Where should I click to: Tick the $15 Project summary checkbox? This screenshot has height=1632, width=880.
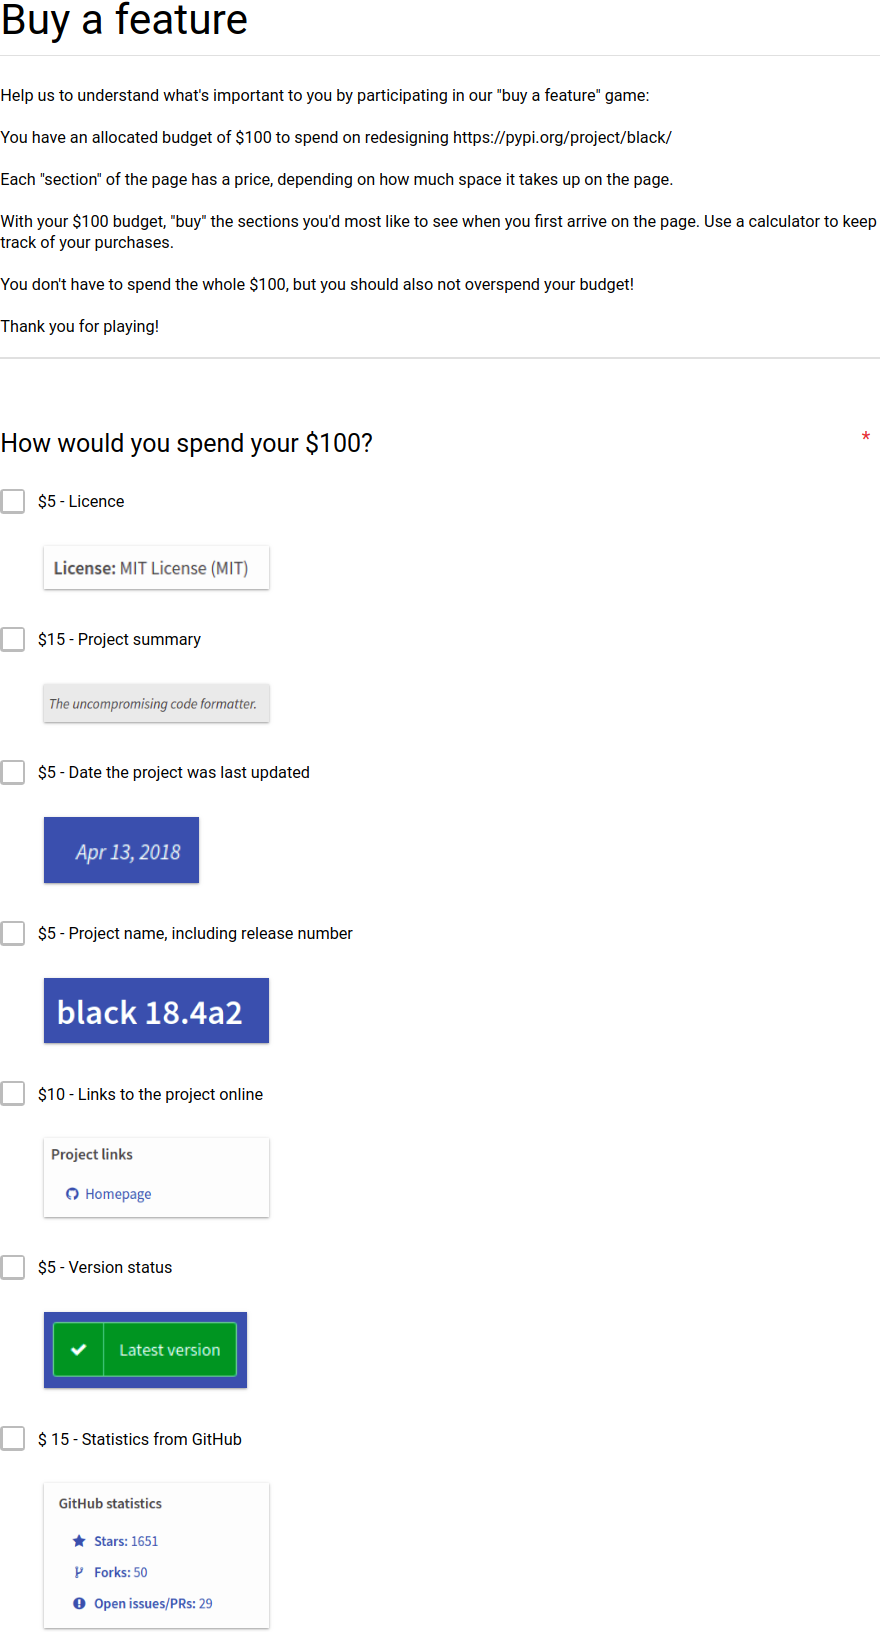pos(13,639)
